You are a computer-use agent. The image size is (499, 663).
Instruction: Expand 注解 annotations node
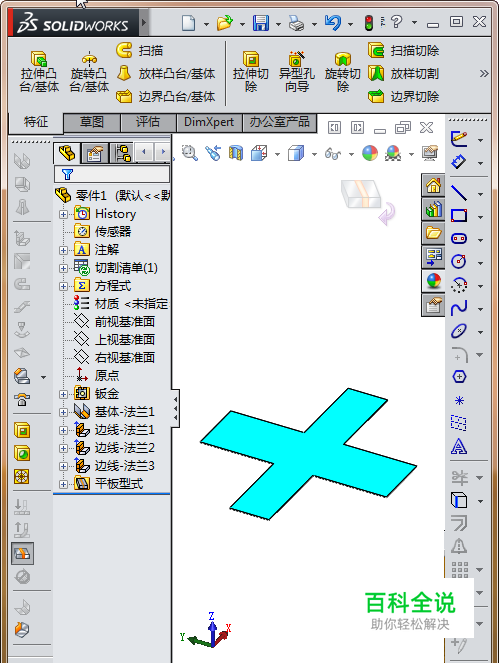pos(63,250)
